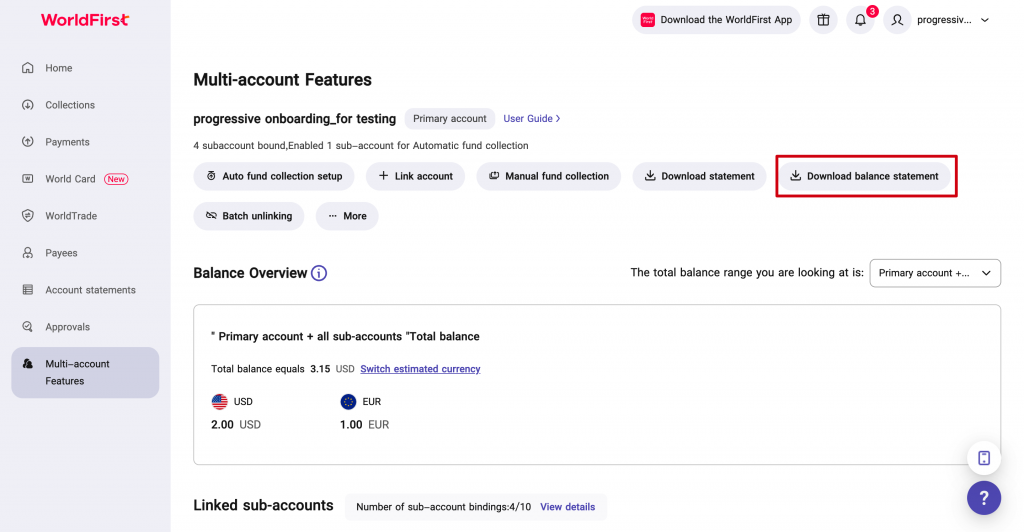View details of linked sub-accounts
Screen dimensions: 1024x532
pos(567,507)
